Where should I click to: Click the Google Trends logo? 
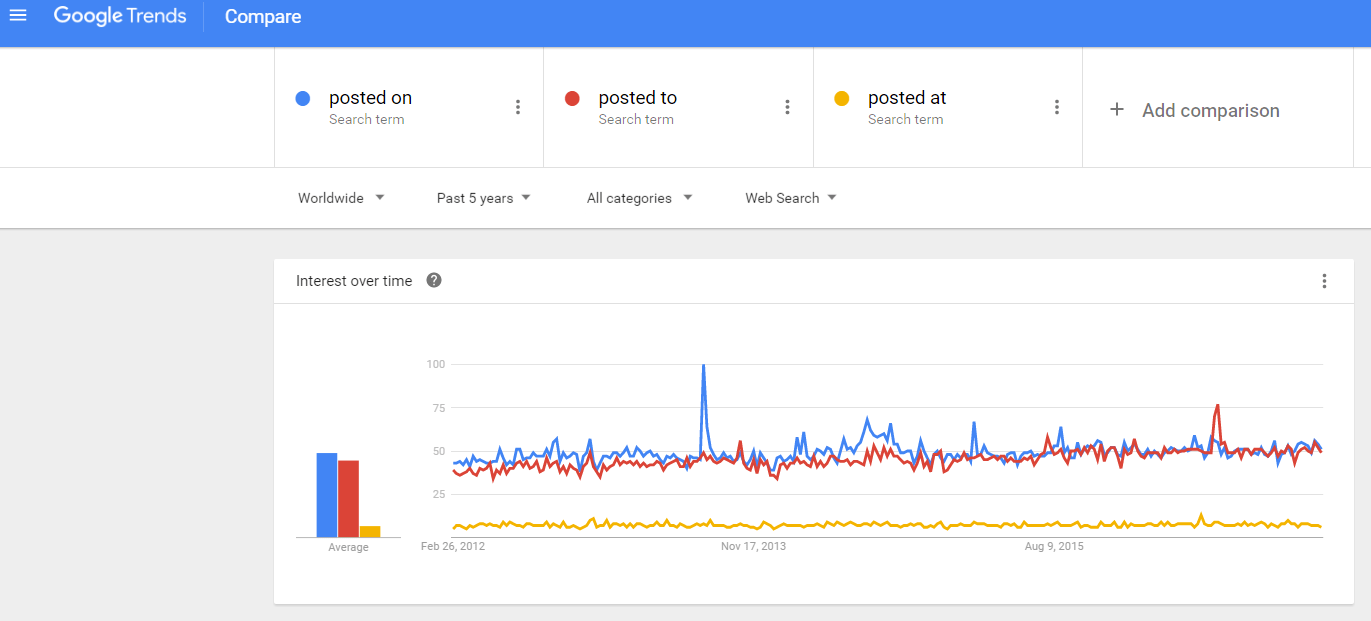click(120, 16)
